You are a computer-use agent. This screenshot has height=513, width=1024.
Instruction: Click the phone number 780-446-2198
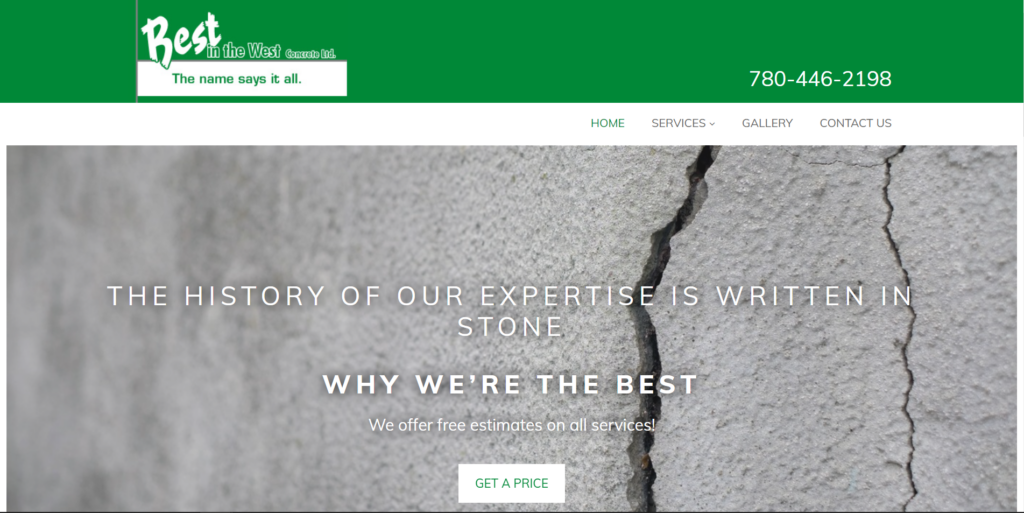pos(820,79)
